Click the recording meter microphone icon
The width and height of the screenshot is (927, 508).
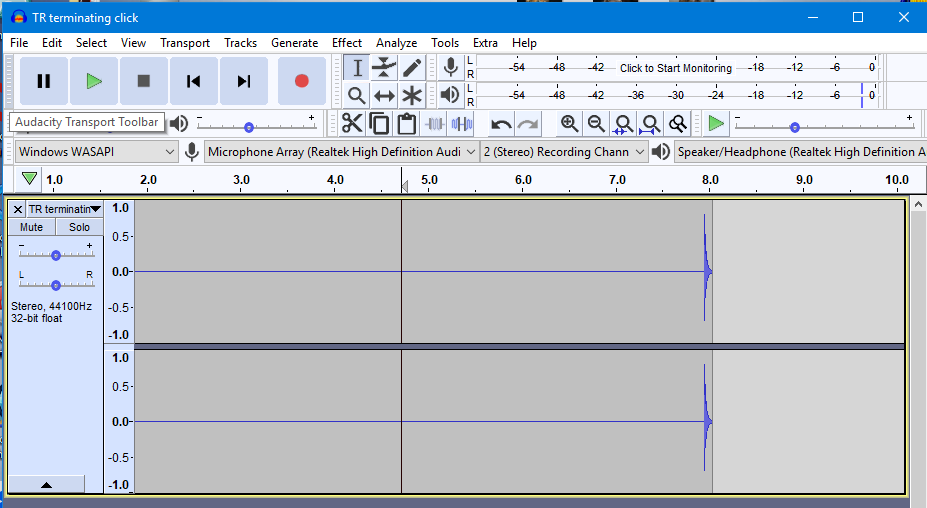(x=450, y=67)
